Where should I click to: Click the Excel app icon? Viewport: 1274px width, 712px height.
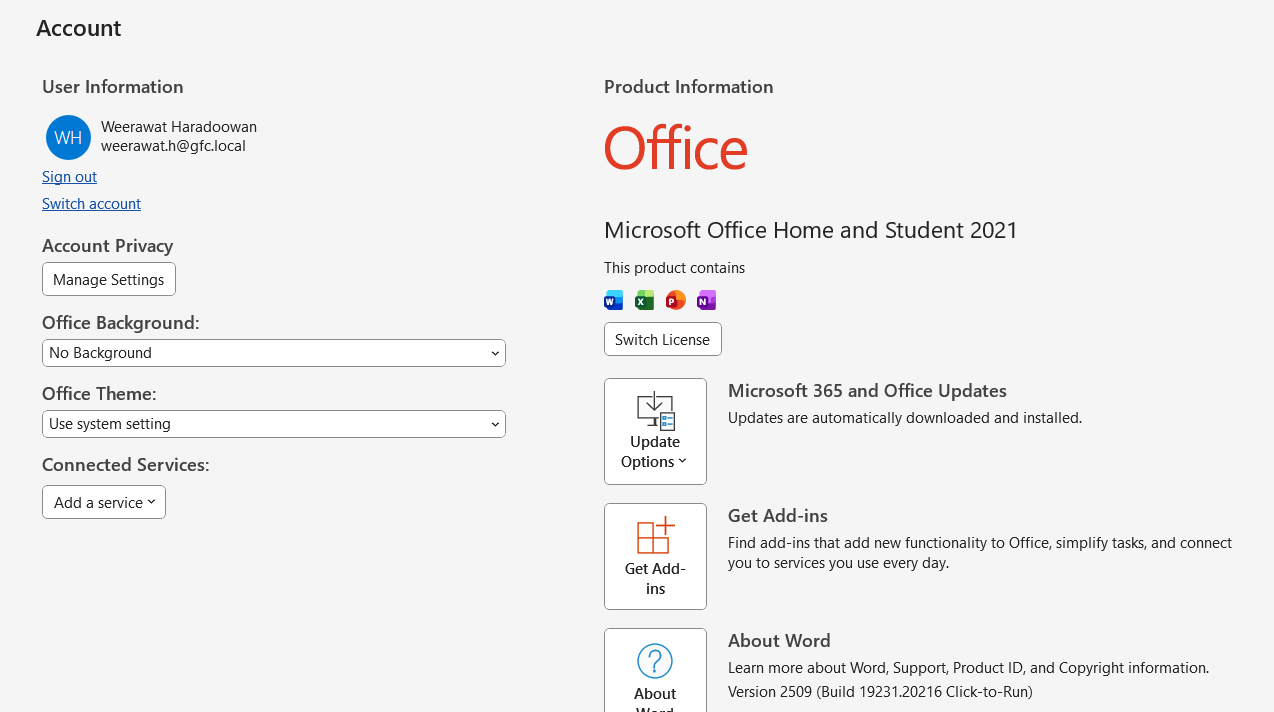tap(645, 300)
